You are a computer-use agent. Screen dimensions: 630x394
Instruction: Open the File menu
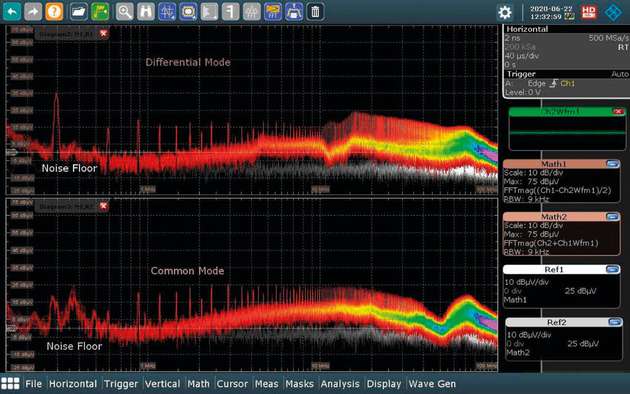[33, 384]
